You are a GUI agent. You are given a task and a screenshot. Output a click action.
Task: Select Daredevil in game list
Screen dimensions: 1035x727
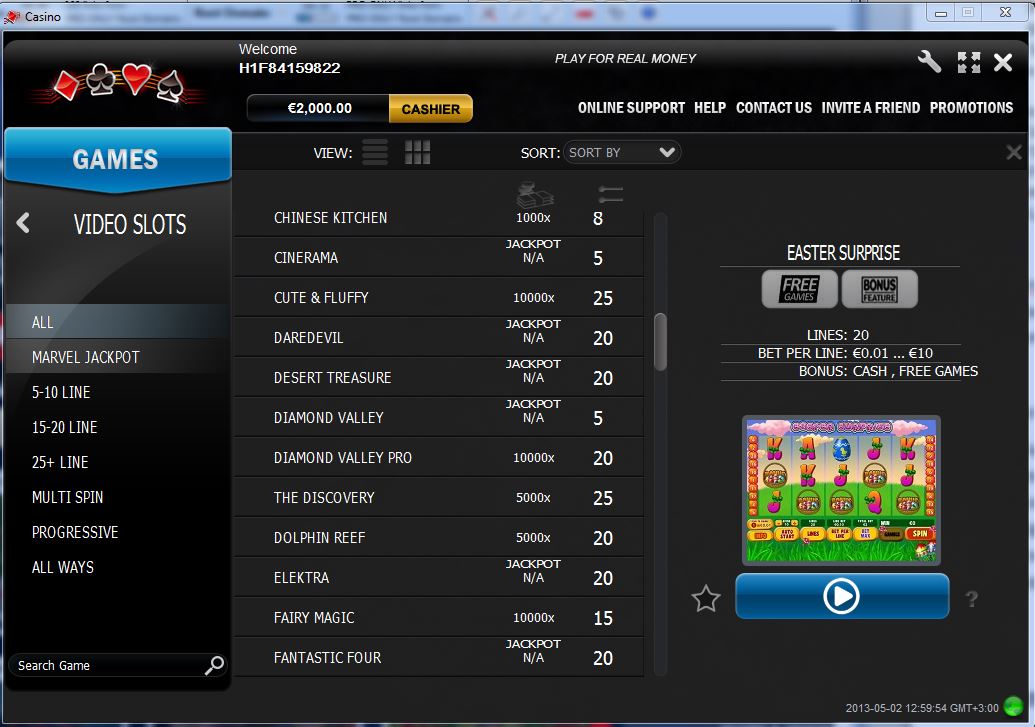439,337
